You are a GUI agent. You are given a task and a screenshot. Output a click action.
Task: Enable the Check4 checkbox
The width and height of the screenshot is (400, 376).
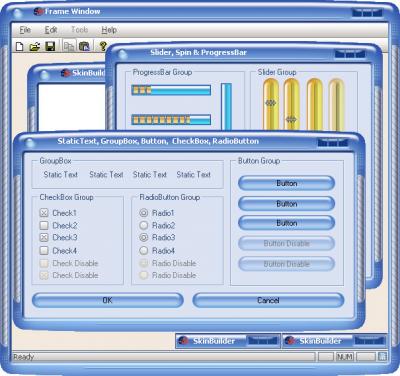[x=44, y=250]
